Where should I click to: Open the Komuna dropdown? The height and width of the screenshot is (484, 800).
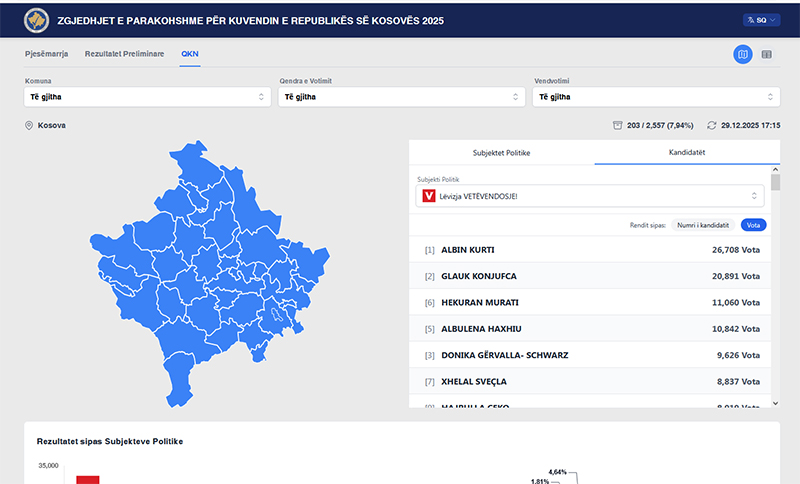(147, 97)
